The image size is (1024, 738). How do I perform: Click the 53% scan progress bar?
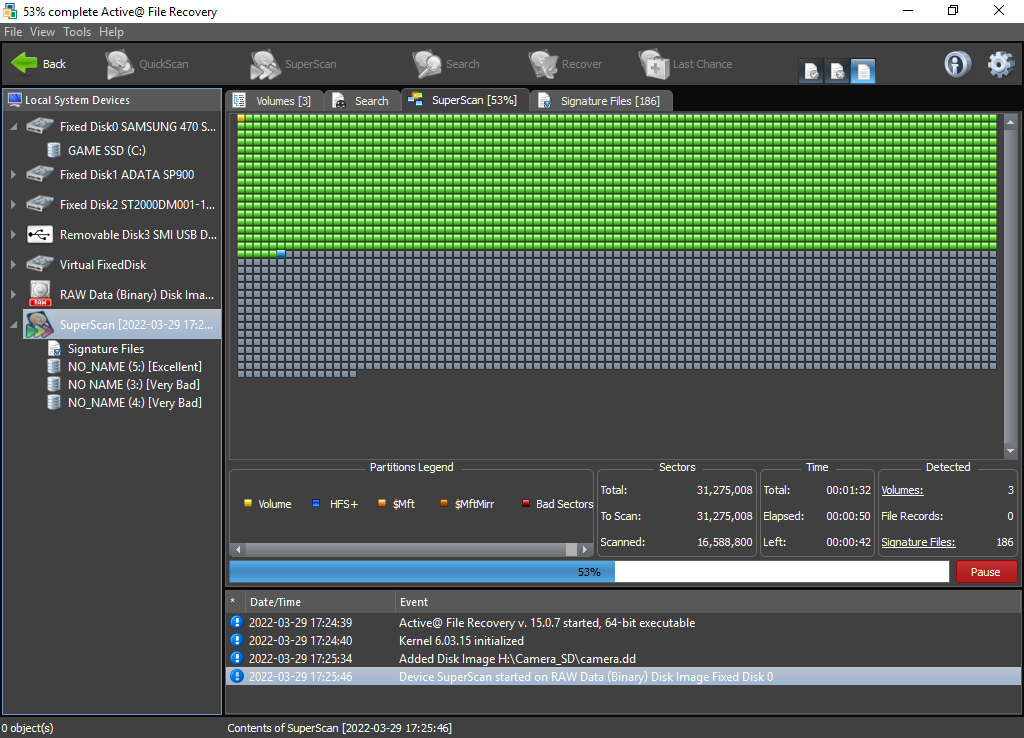[x=588, y=572]
